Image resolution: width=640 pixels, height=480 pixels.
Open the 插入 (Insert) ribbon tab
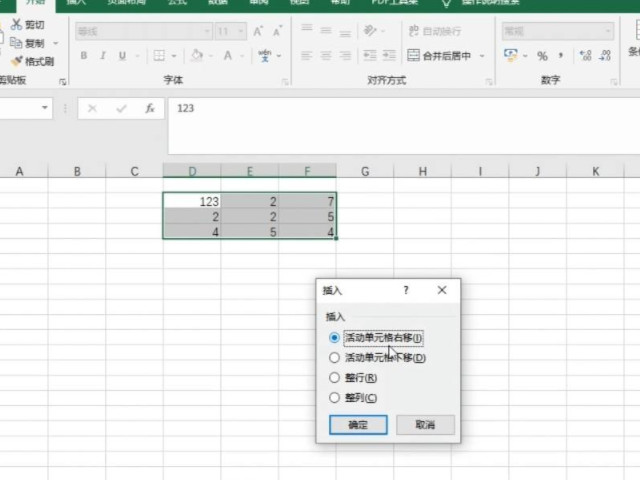point(76,4)
